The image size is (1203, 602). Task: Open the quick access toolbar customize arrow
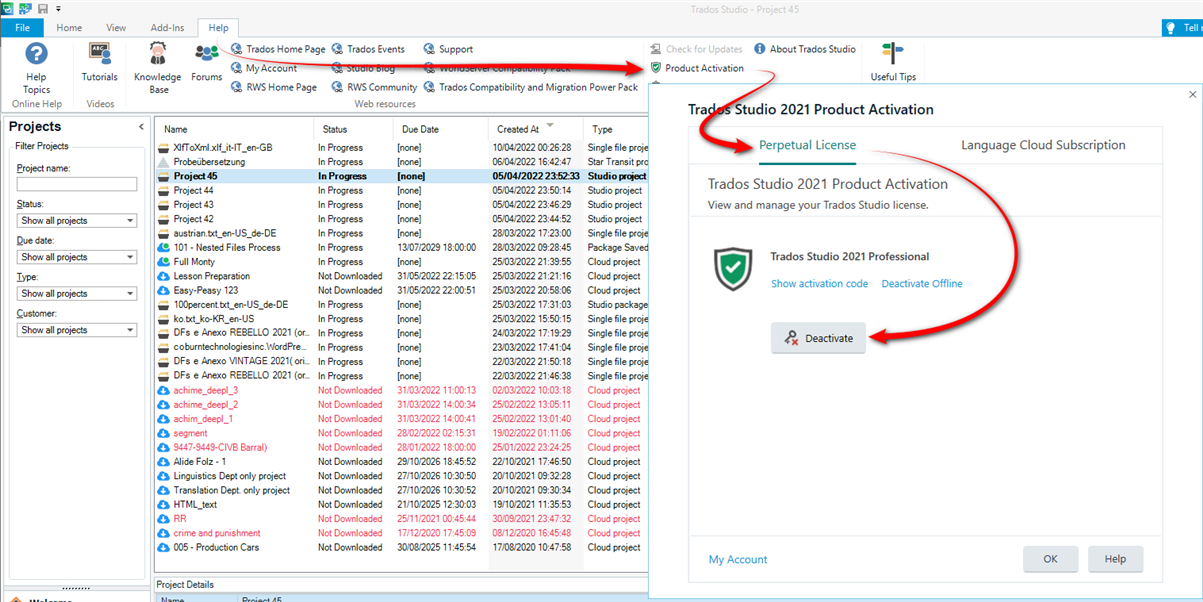(58, 9)
